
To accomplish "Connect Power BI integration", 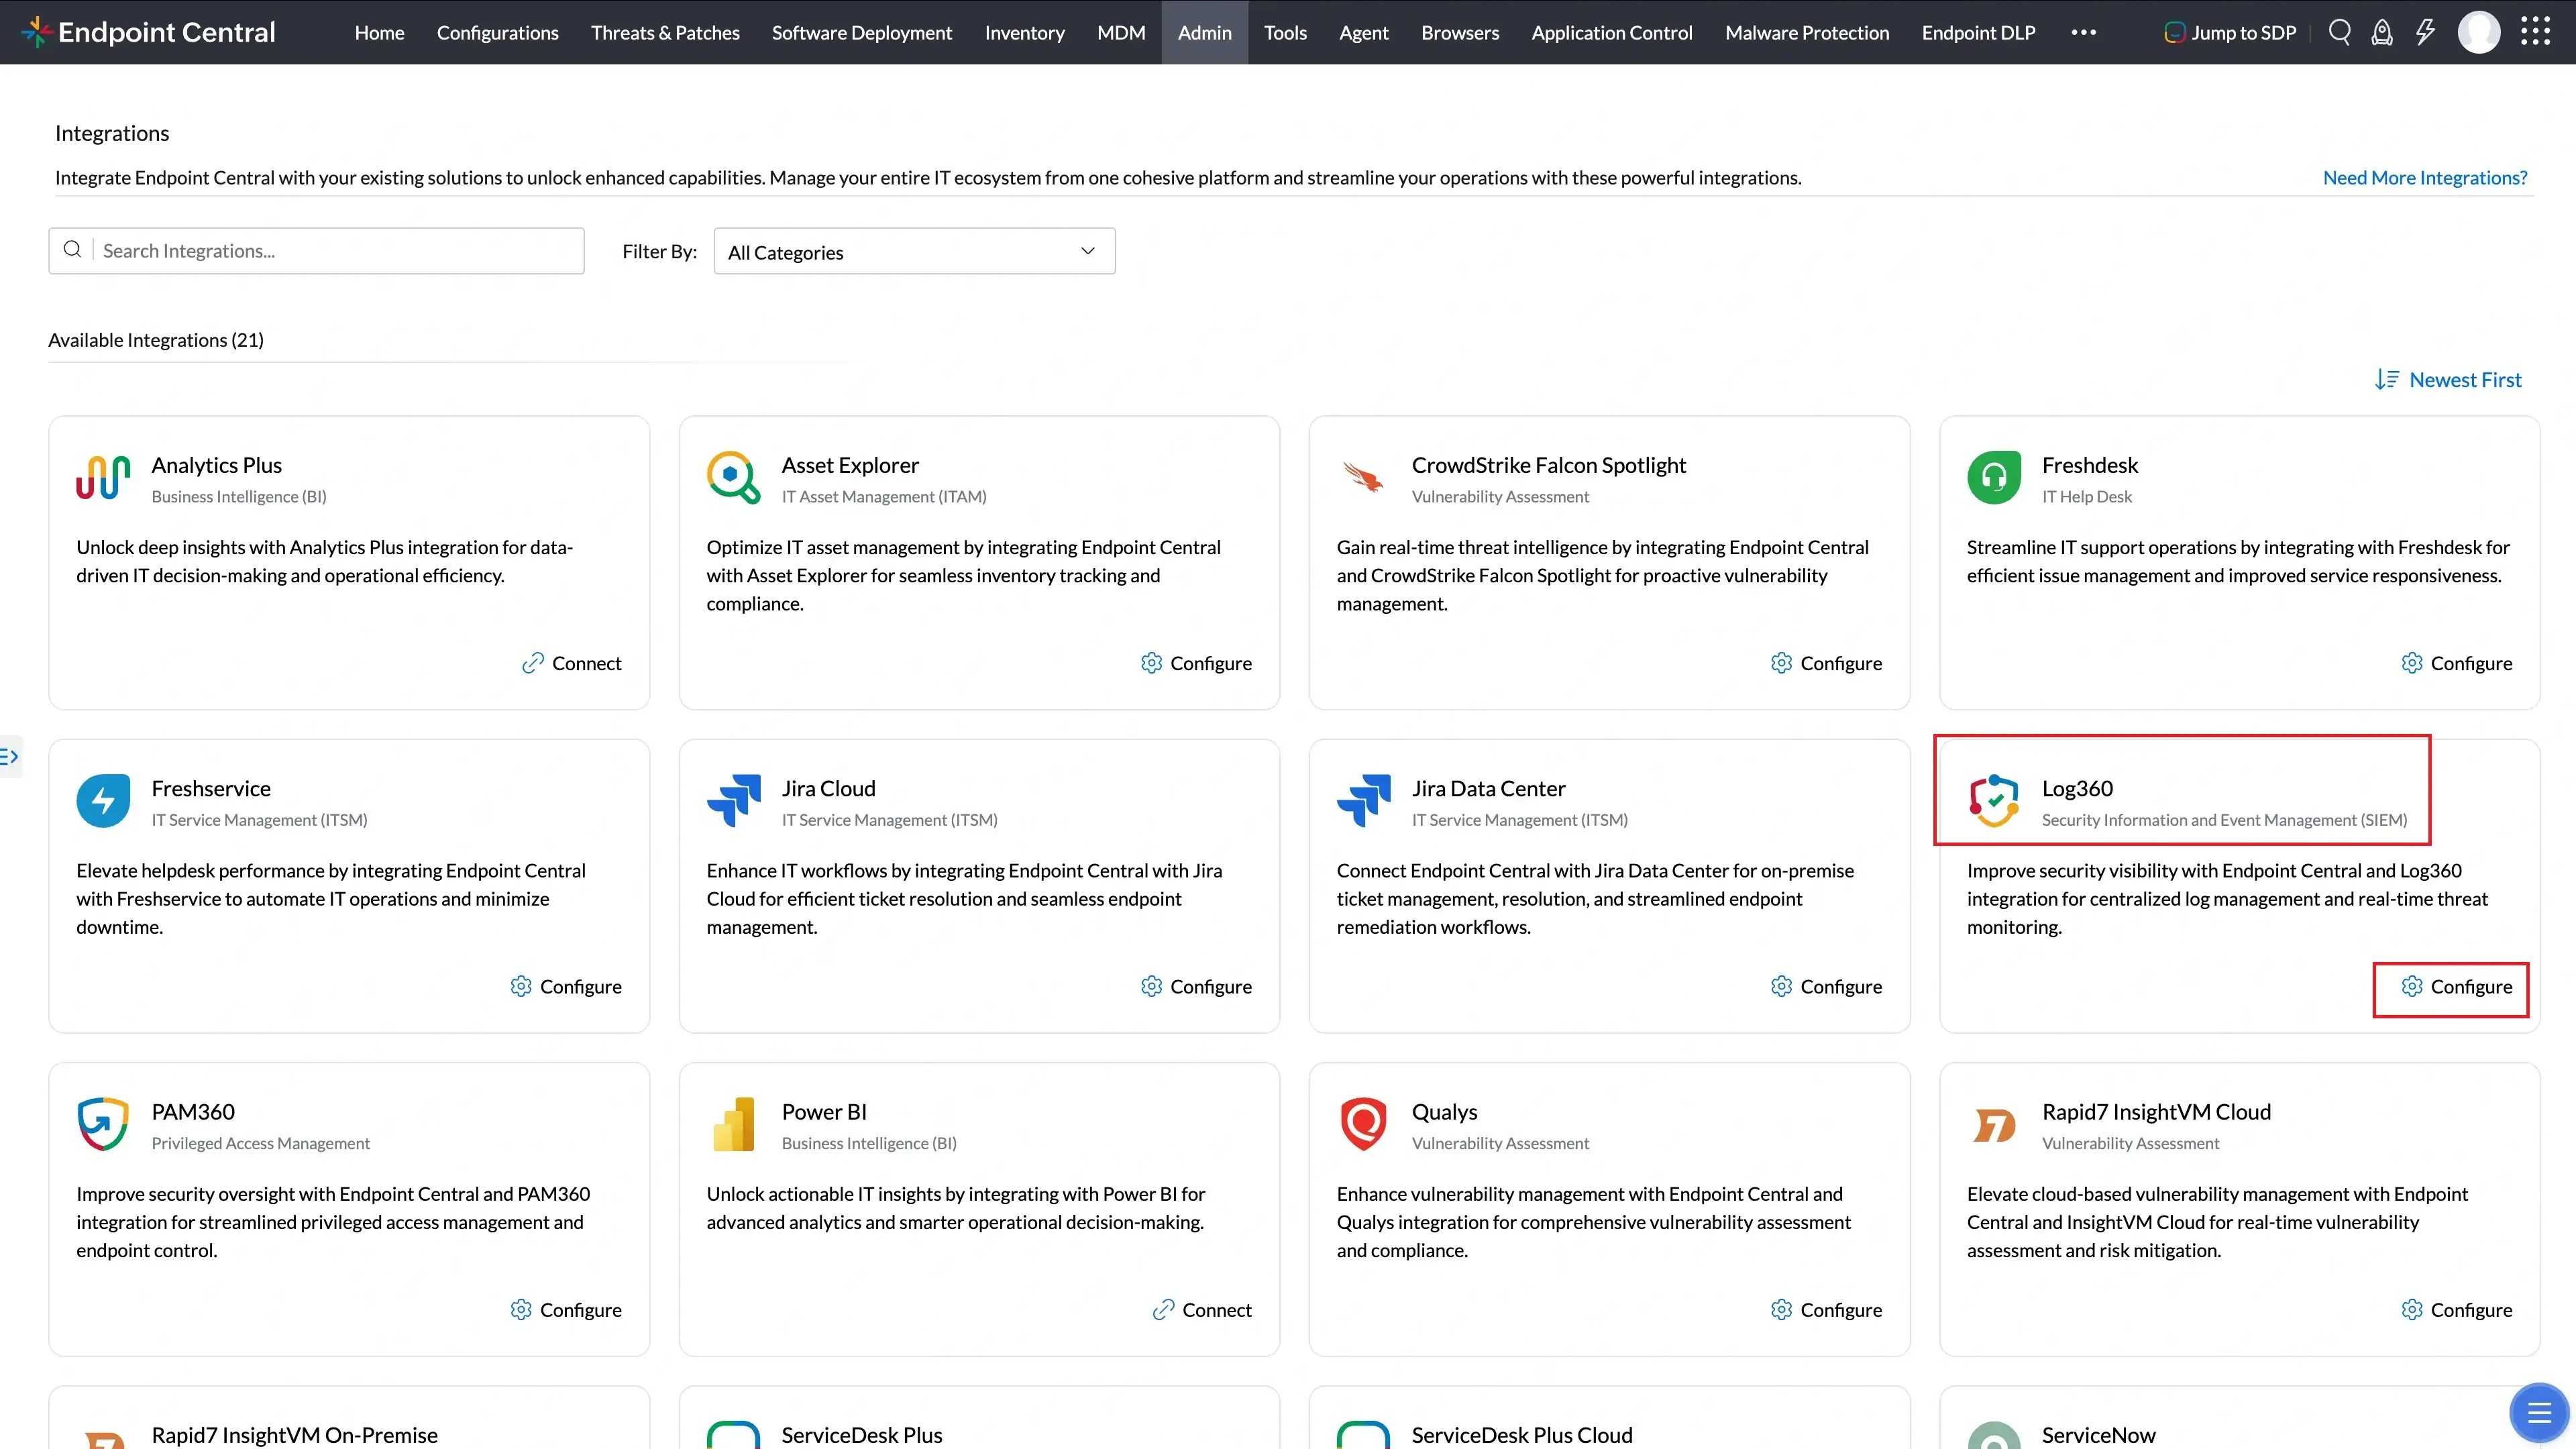I will click(1202, 1309).
